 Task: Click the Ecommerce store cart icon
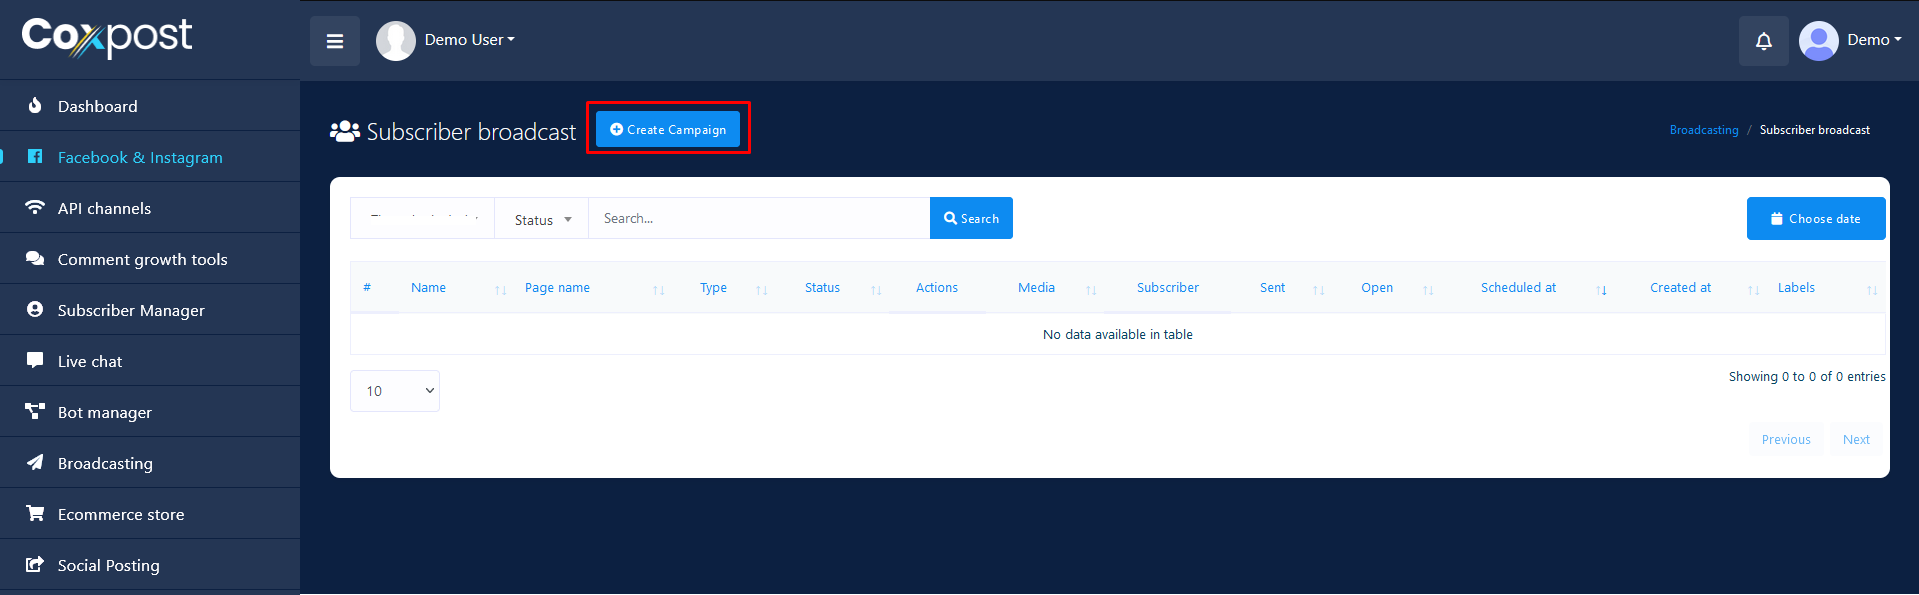point(35,514)
